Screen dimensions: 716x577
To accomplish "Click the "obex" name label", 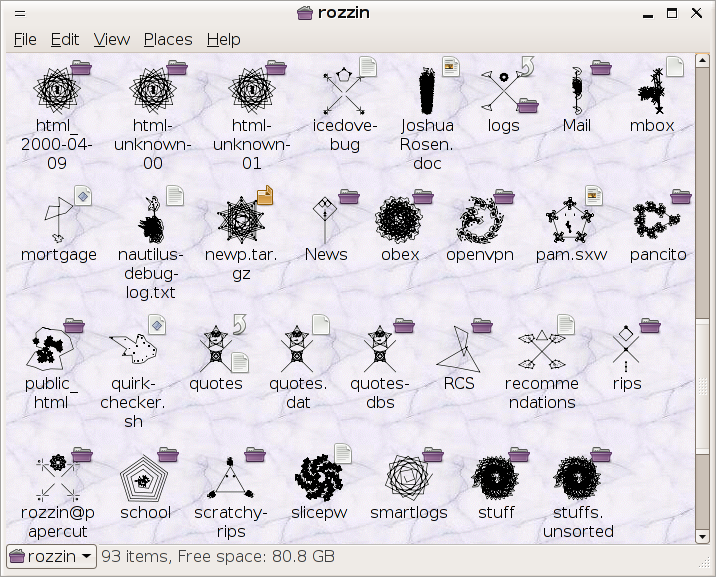I will click(x=400, y=255).
